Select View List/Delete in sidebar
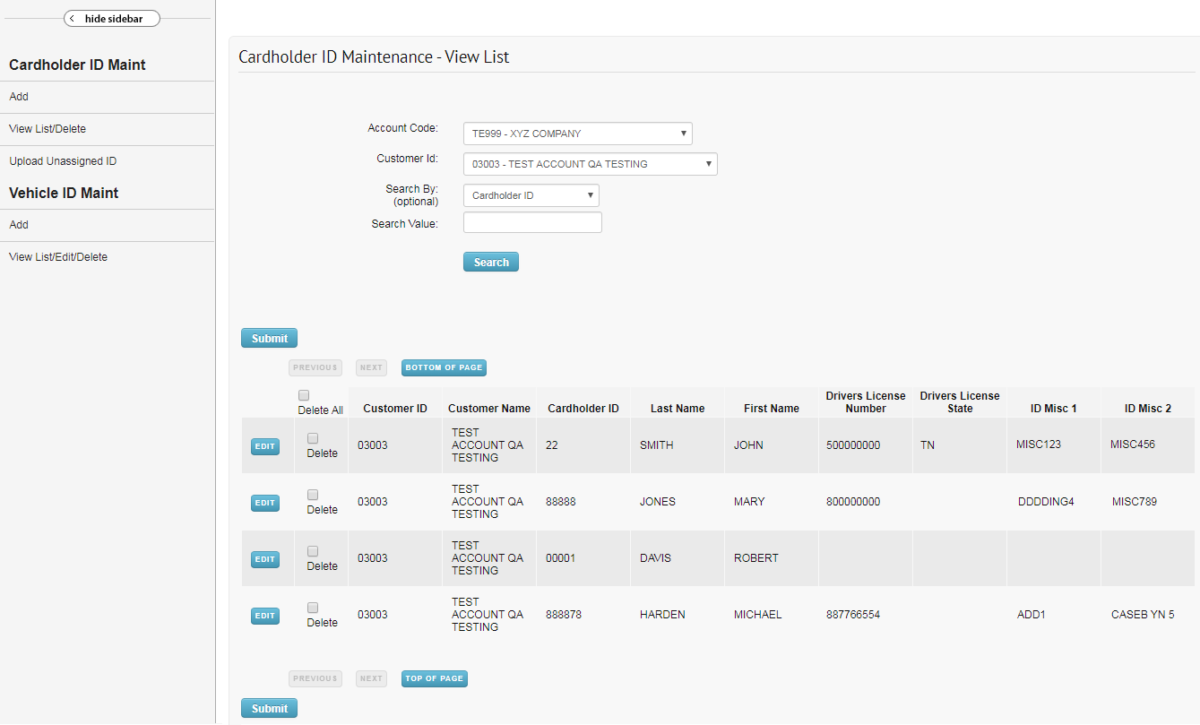 [x=47, y=128]
